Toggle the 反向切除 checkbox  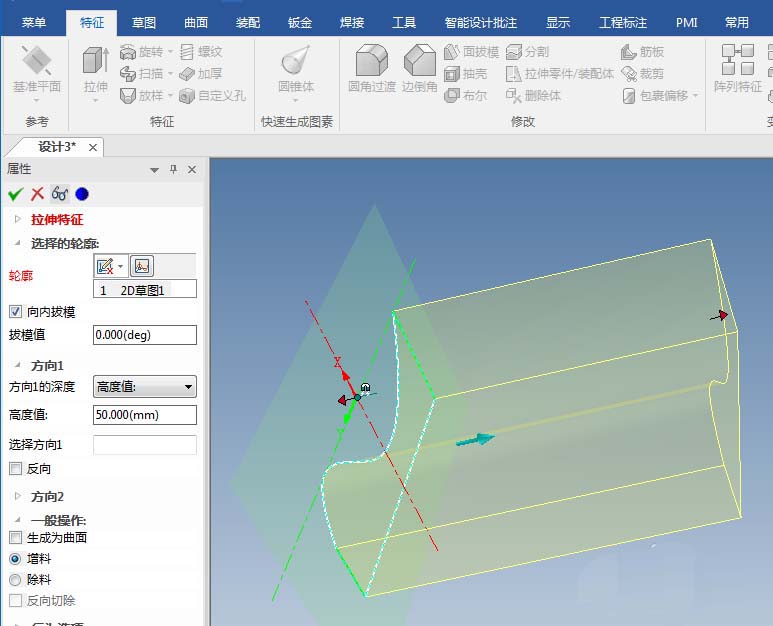click(x=15, y=600)
